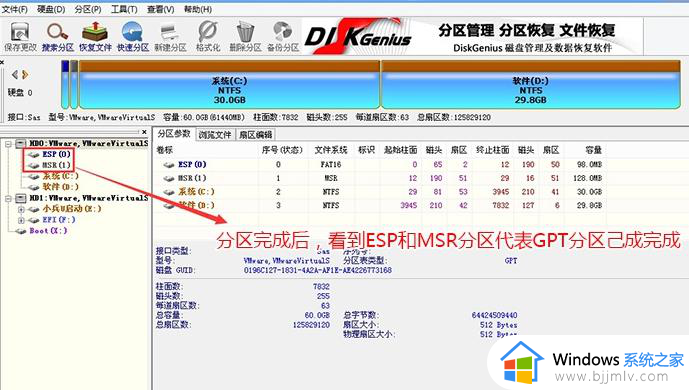Choose the 格式化 format toolbar icon
689x390 pixels.
pos(208,36)
